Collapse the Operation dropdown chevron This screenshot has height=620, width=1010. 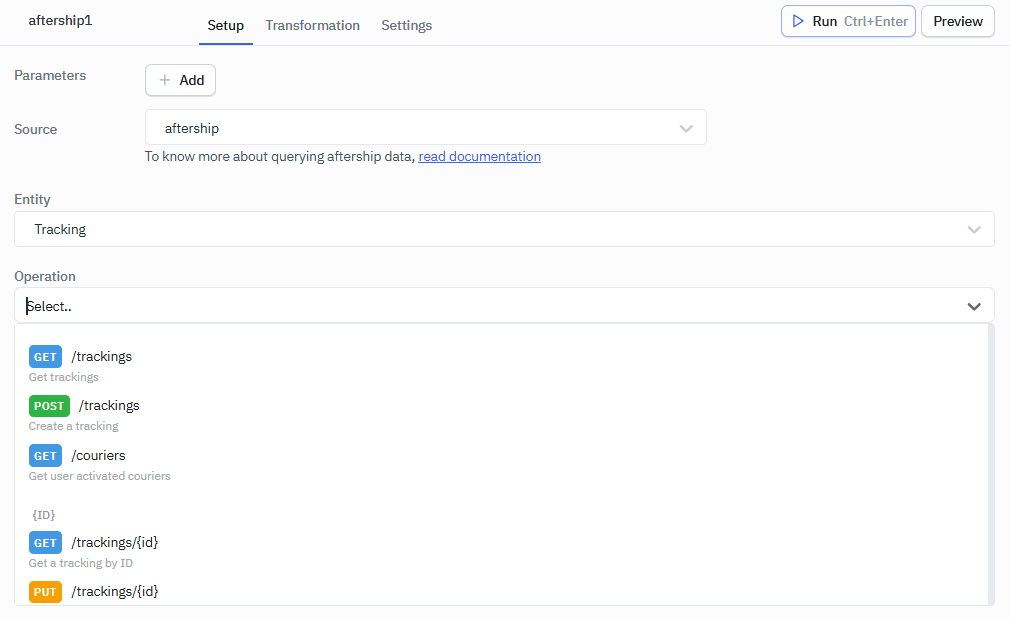974,306
